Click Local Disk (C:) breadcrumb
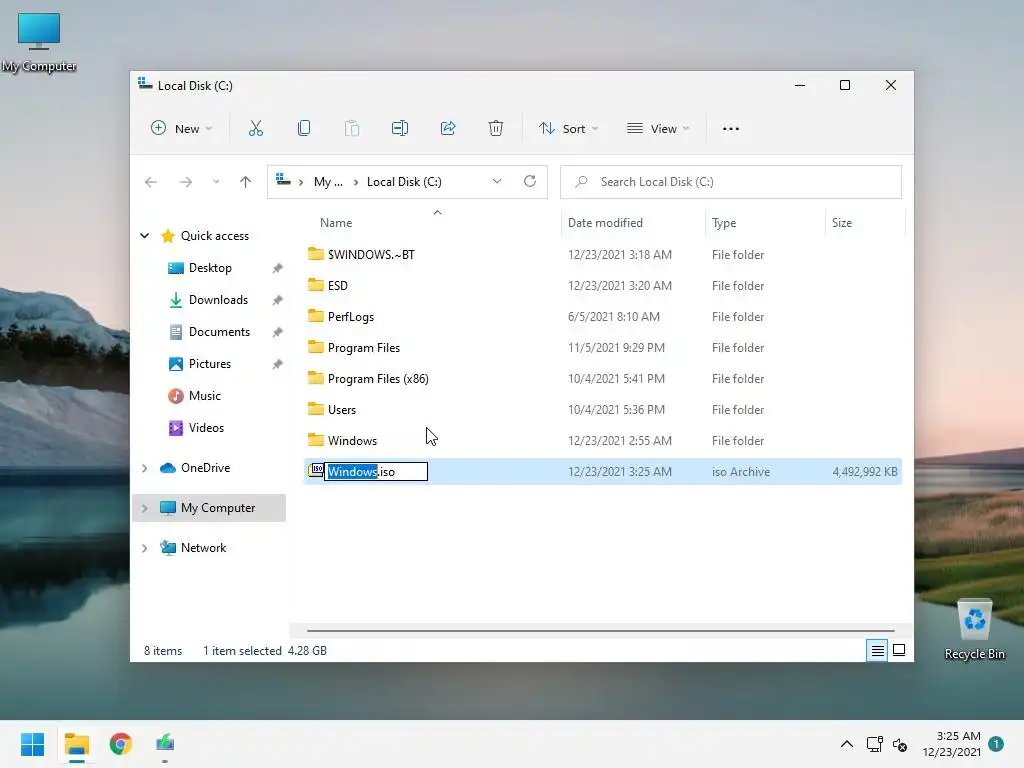This screenshot has height=768, width=1024. [x=404, y=182]
